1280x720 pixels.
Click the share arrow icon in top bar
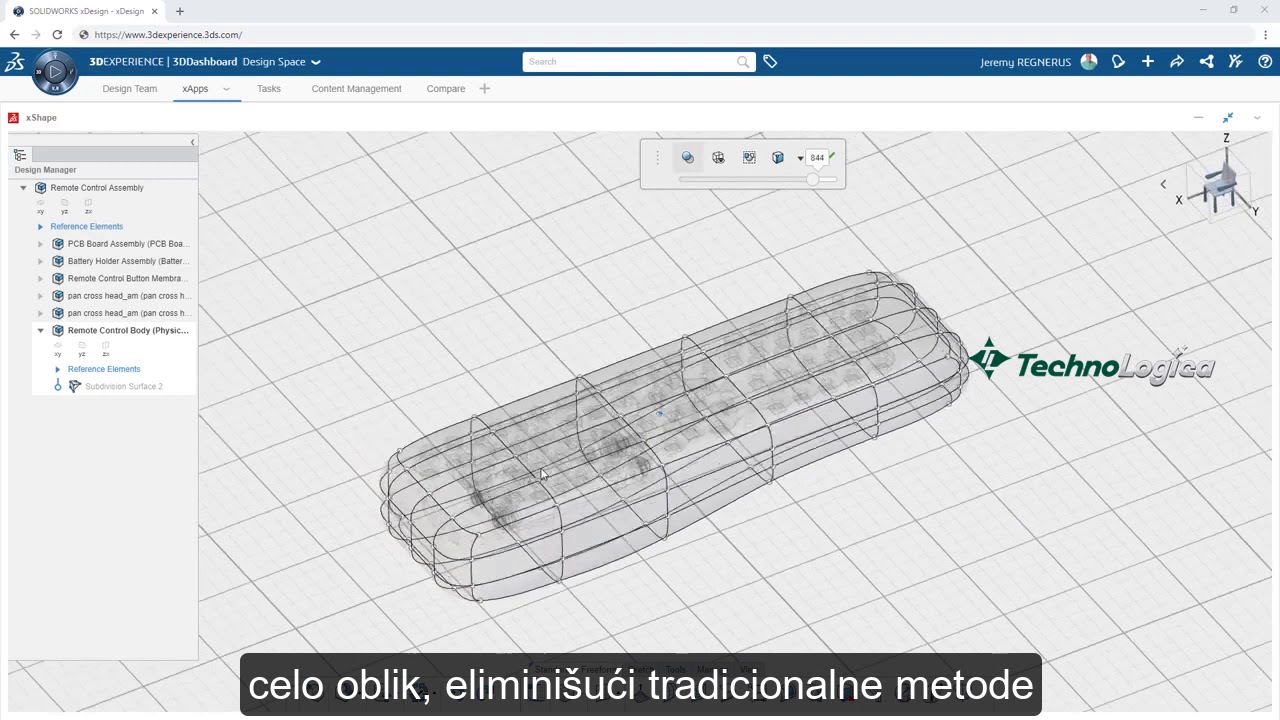(1177, 62)
